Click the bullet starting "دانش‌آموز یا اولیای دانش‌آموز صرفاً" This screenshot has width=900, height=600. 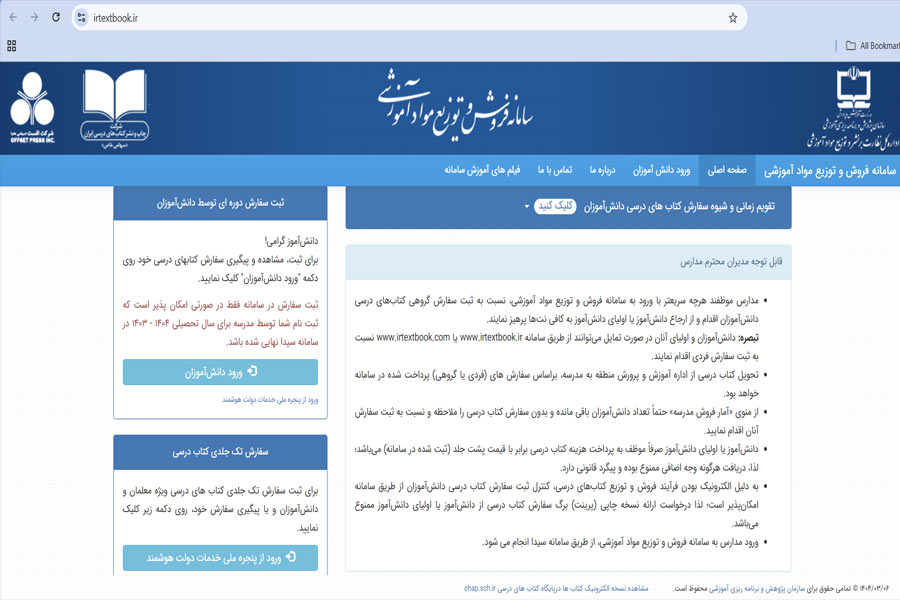point(557,458)
